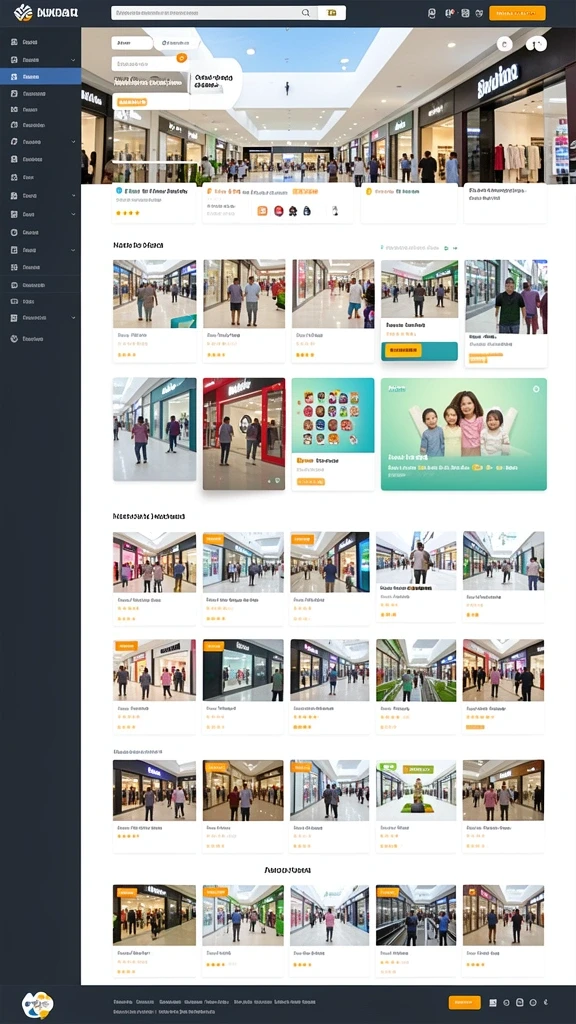Expand the last sidebar chevron item

click(x=73, y=317)
